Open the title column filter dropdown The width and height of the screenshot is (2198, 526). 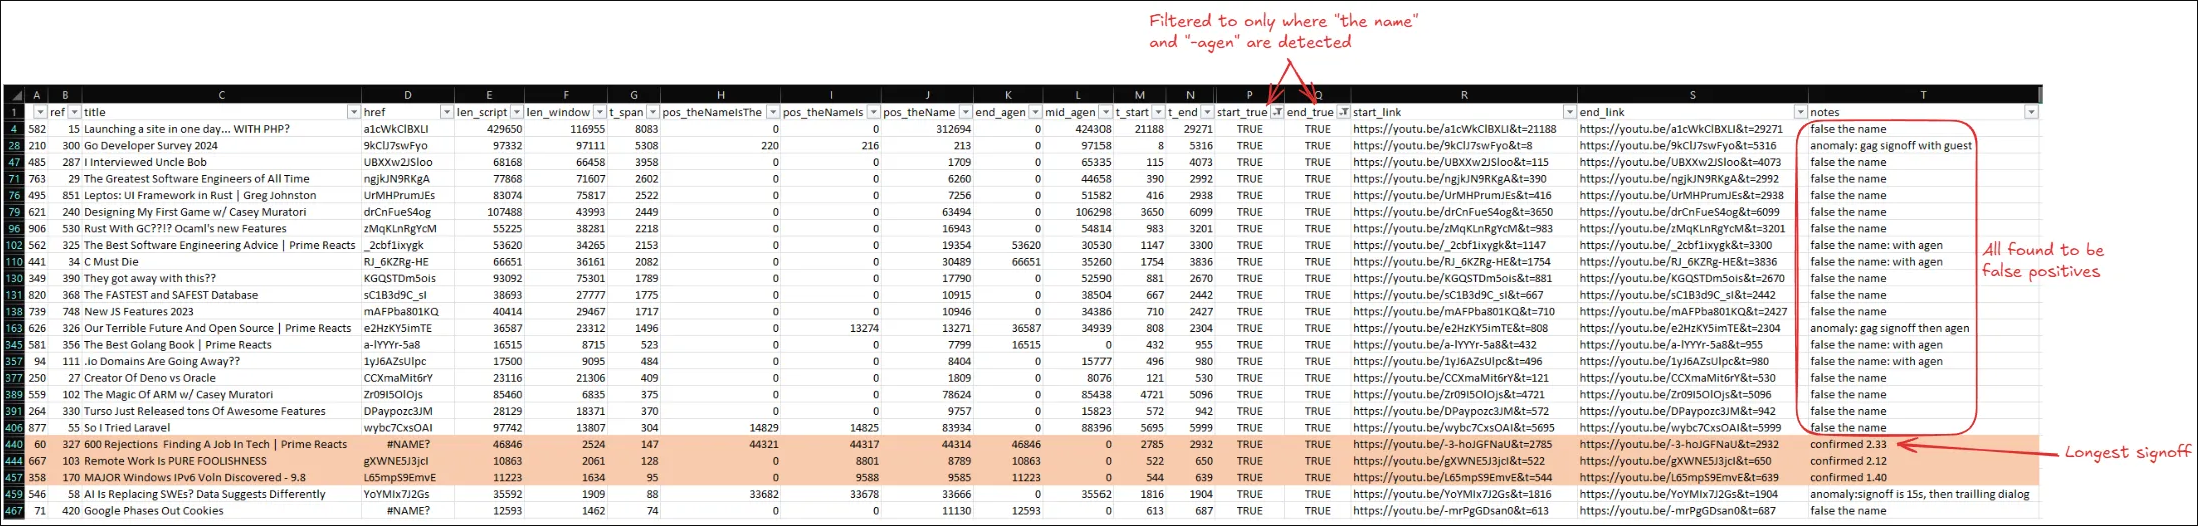(353, 112)
